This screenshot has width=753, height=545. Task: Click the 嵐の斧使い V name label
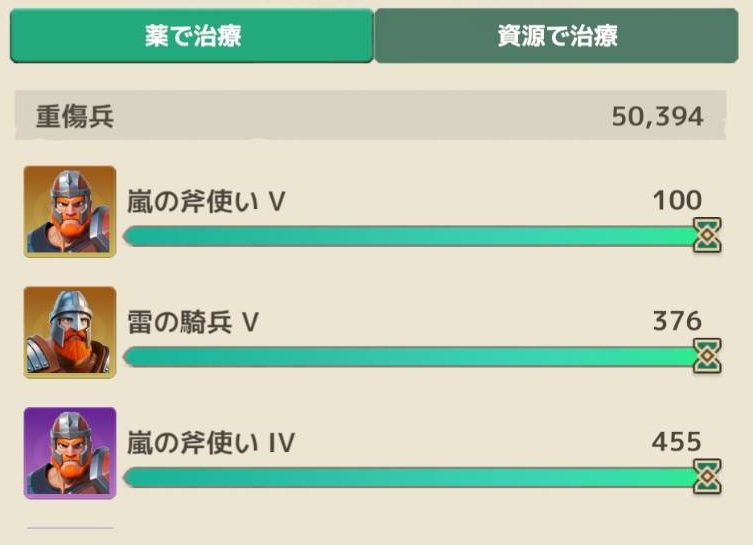(x=207, y=201)
